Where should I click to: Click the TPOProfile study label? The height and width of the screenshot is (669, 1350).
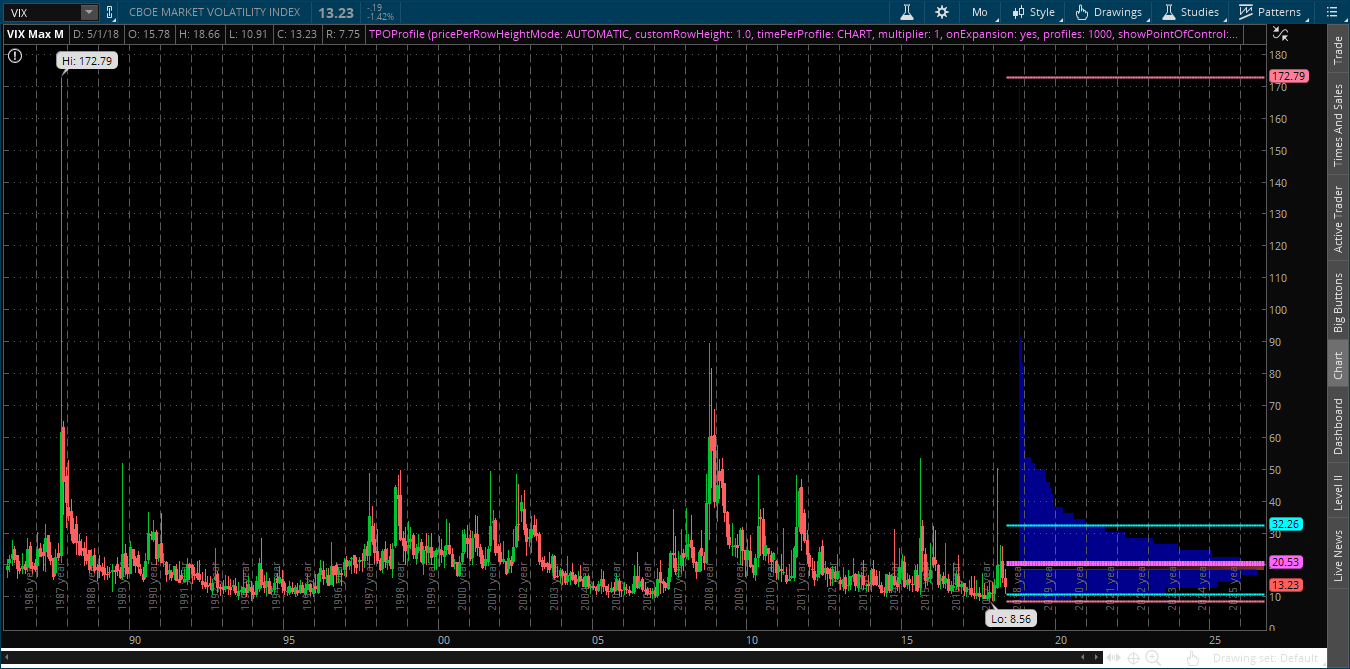coord(804,33)
